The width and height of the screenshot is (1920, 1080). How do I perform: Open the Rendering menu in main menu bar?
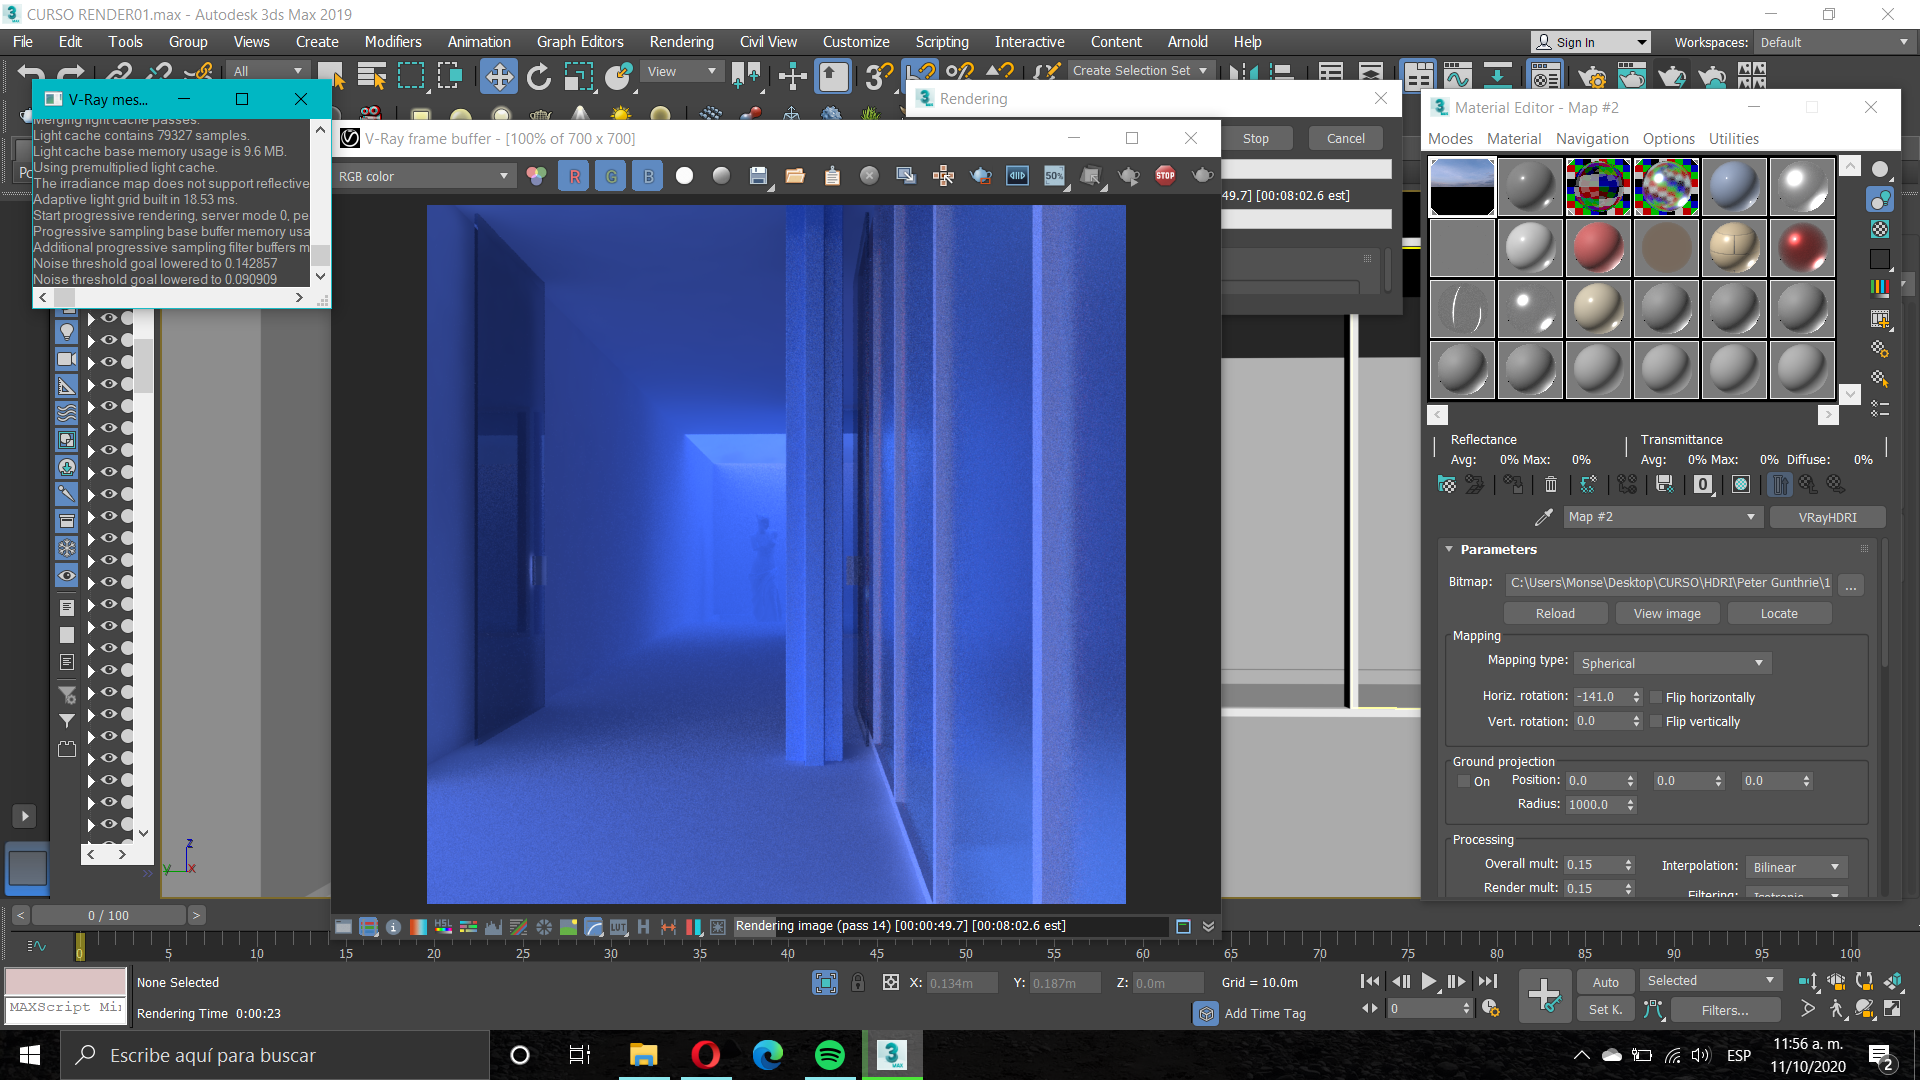[681, 42]
